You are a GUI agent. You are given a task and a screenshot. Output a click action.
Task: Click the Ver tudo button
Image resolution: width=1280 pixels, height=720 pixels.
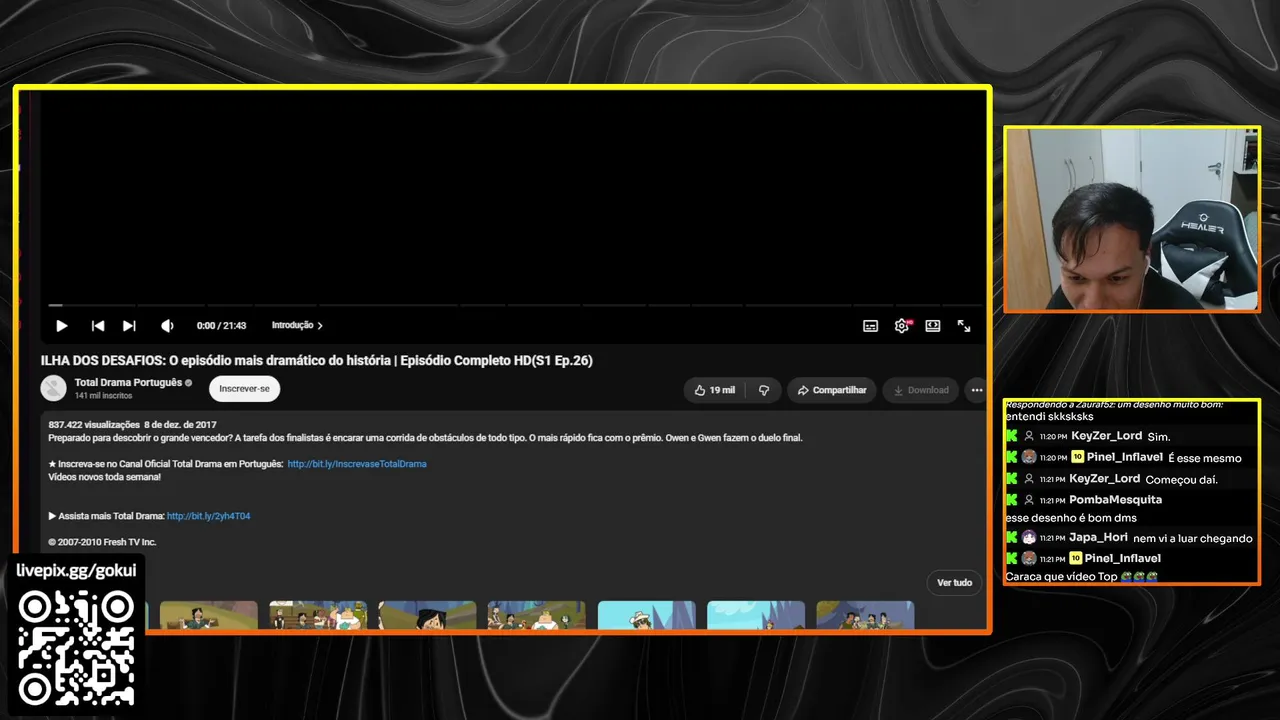coord(955,582)
